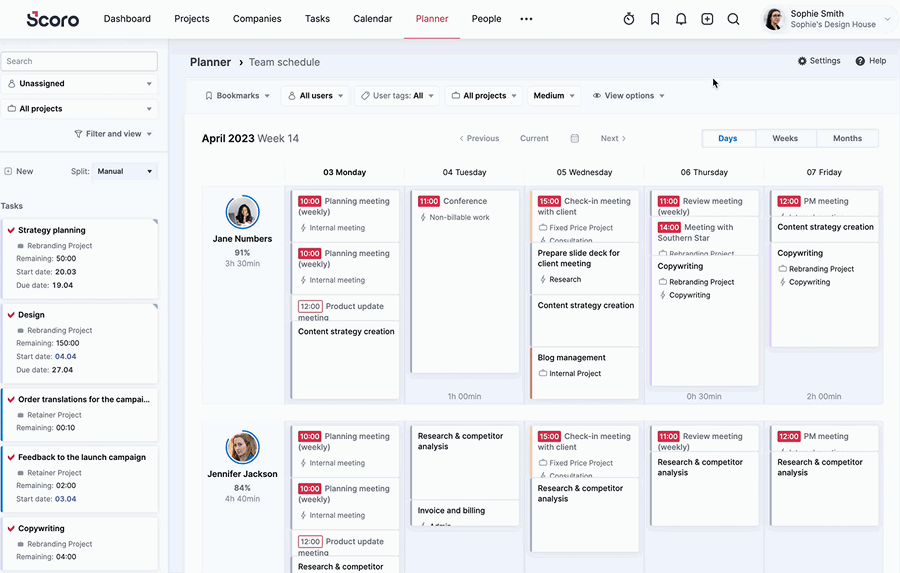The width and height of the screenshot is (900, 573).
Task: Open the date picker calendar icon
Action: click(575, 138)
